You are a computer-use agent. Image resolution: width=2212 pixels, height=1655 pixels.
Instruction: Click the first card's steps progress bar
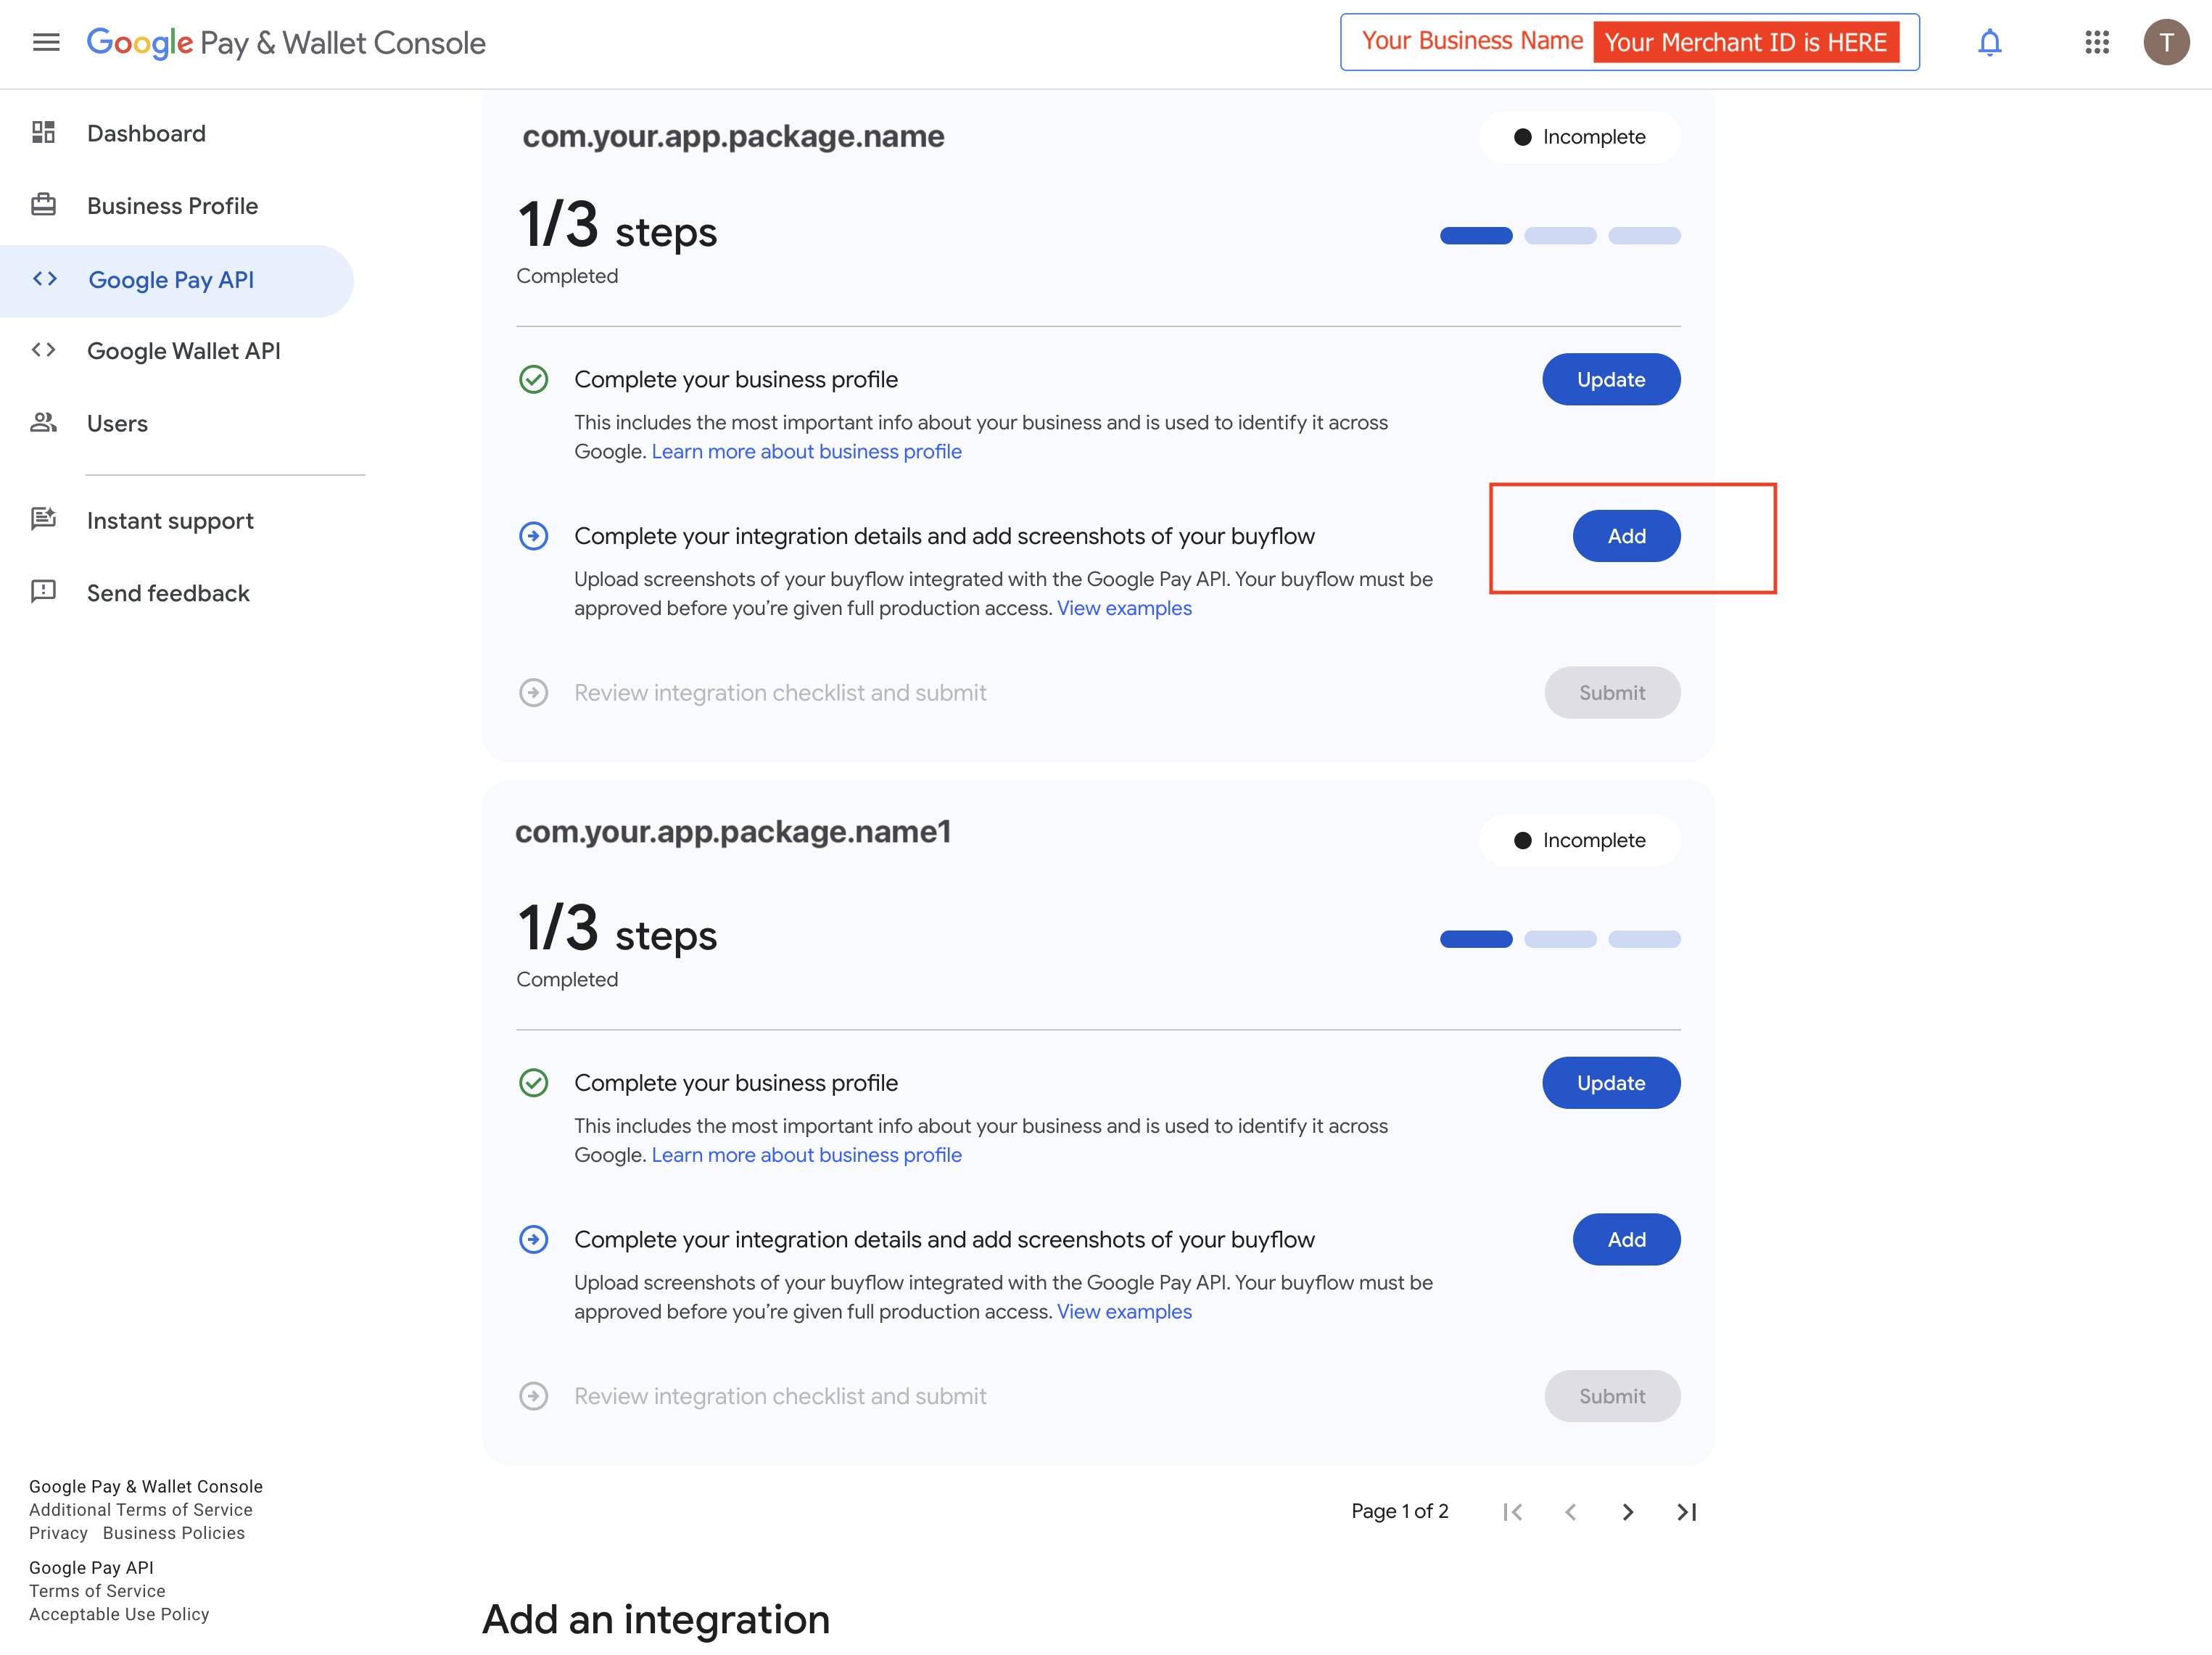coord(1559,236)
